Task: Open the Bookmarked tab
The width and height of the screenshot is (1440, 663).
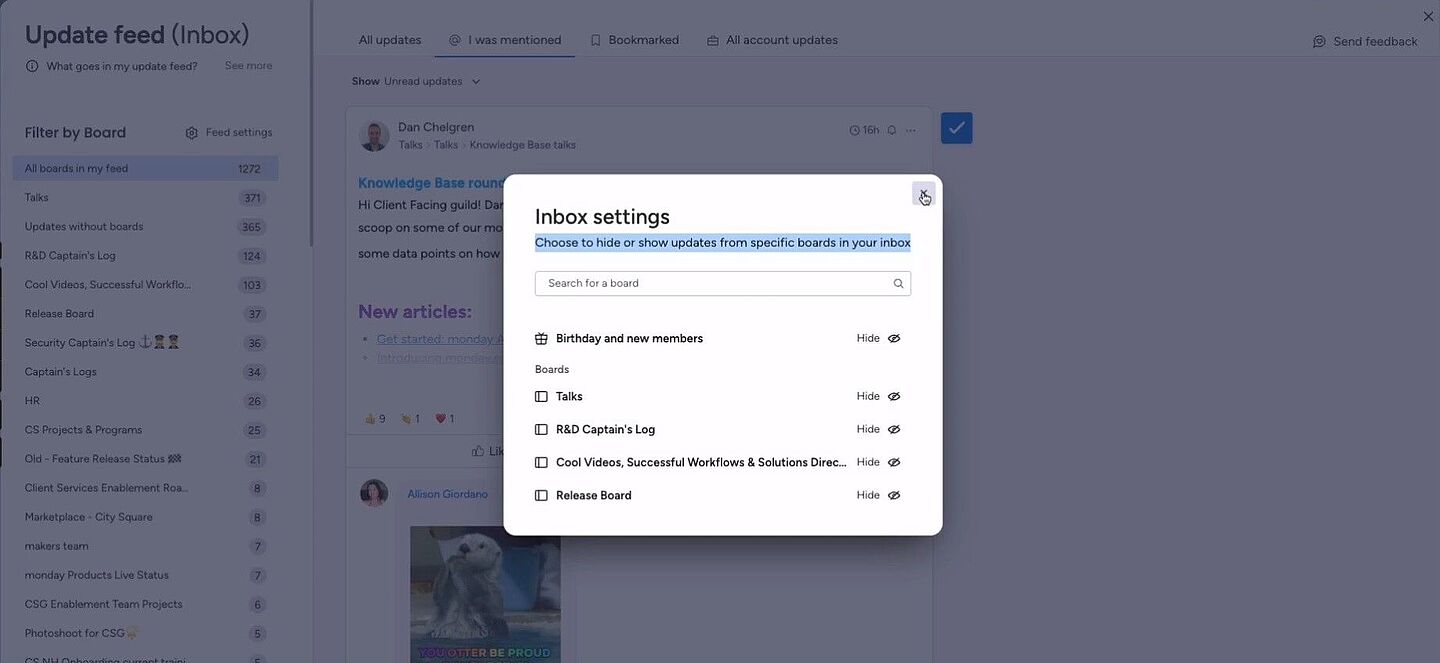Action: click(x=634, y=40)
